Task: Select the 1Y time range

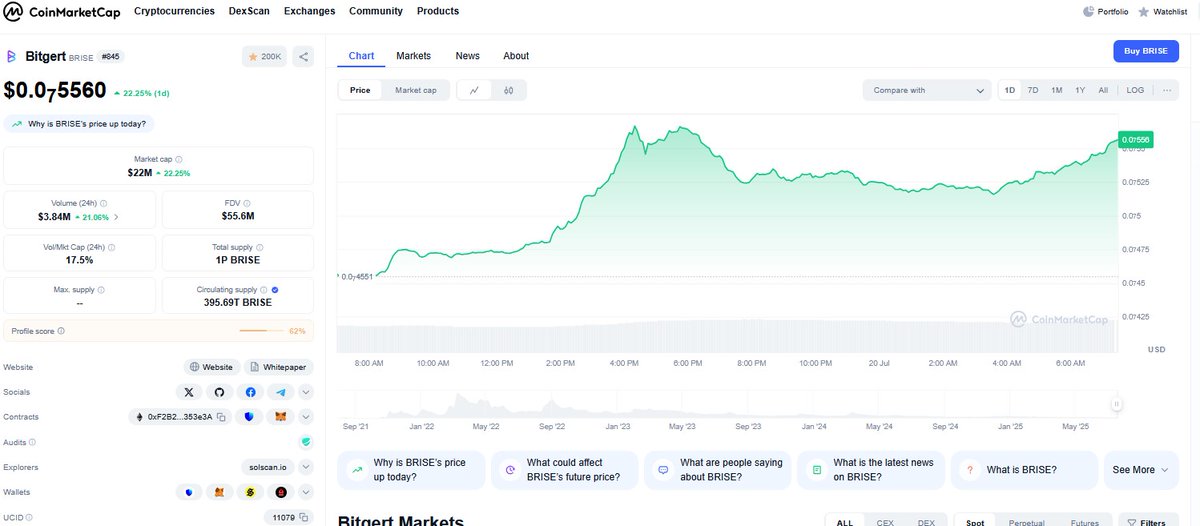Action: tap(1080, 90)
